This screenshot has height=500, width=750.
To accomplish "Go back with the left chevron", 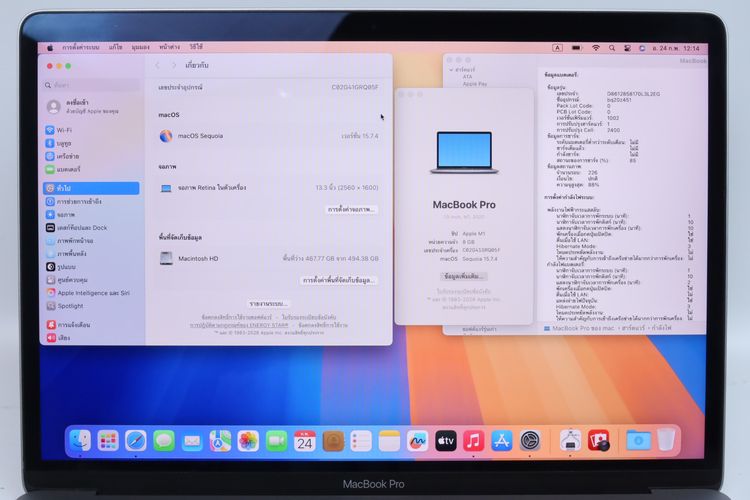I will click(x=157, y=65).
